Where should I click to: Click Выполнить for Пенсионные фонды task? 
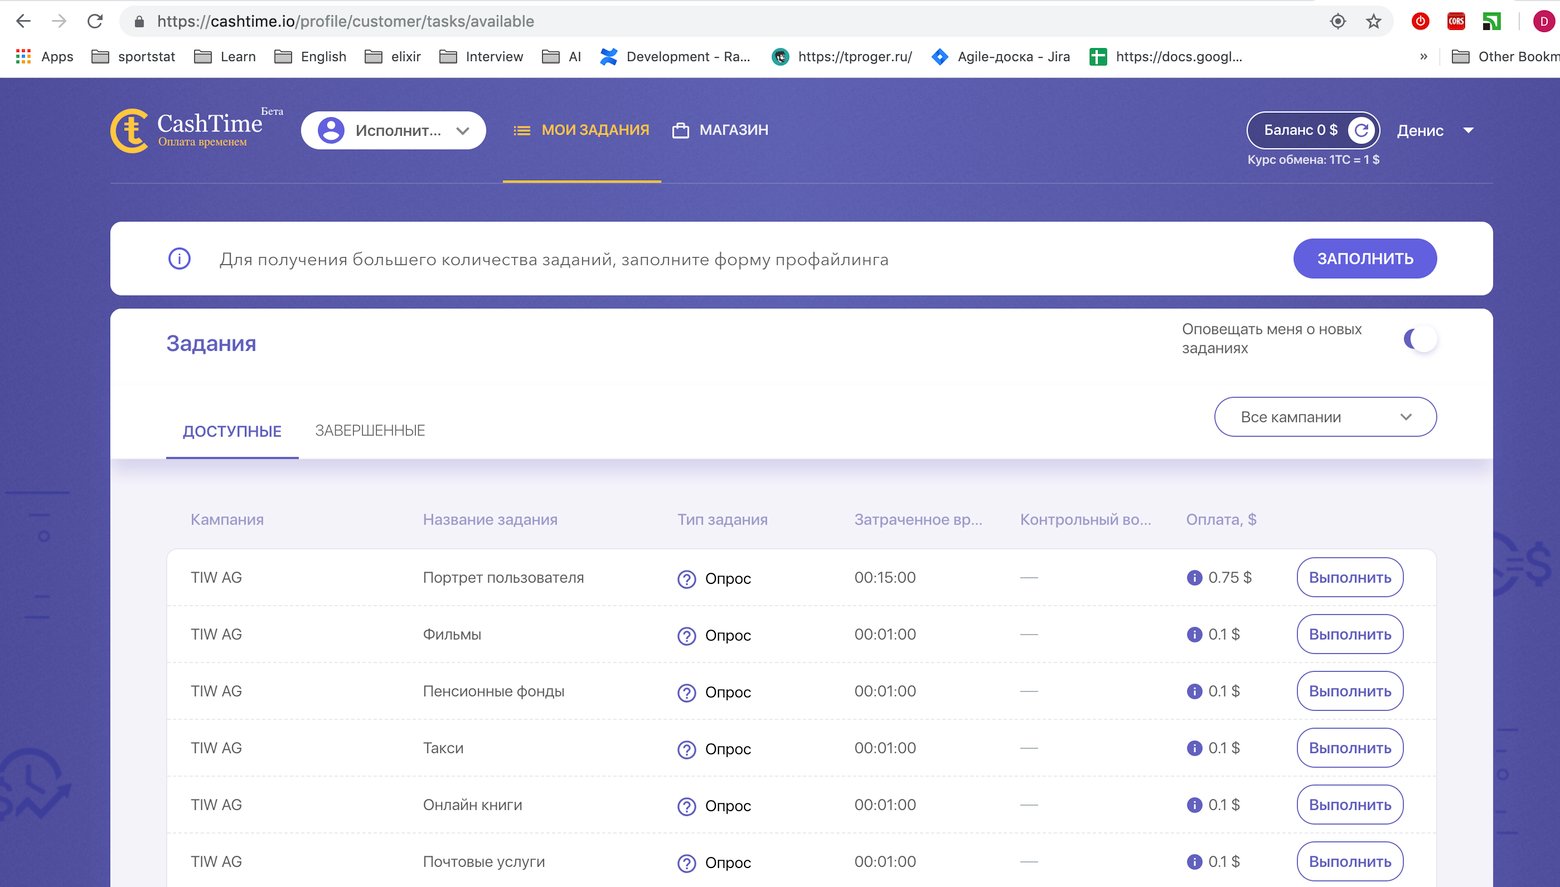point(1350,691)
